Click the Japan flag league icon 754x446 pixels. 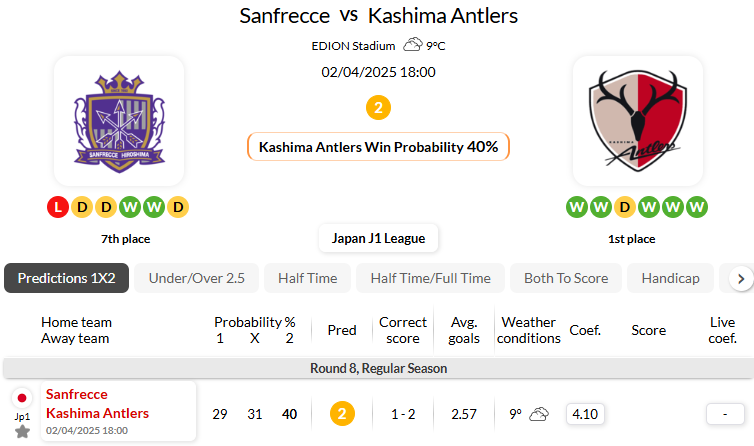pos(22,399)
